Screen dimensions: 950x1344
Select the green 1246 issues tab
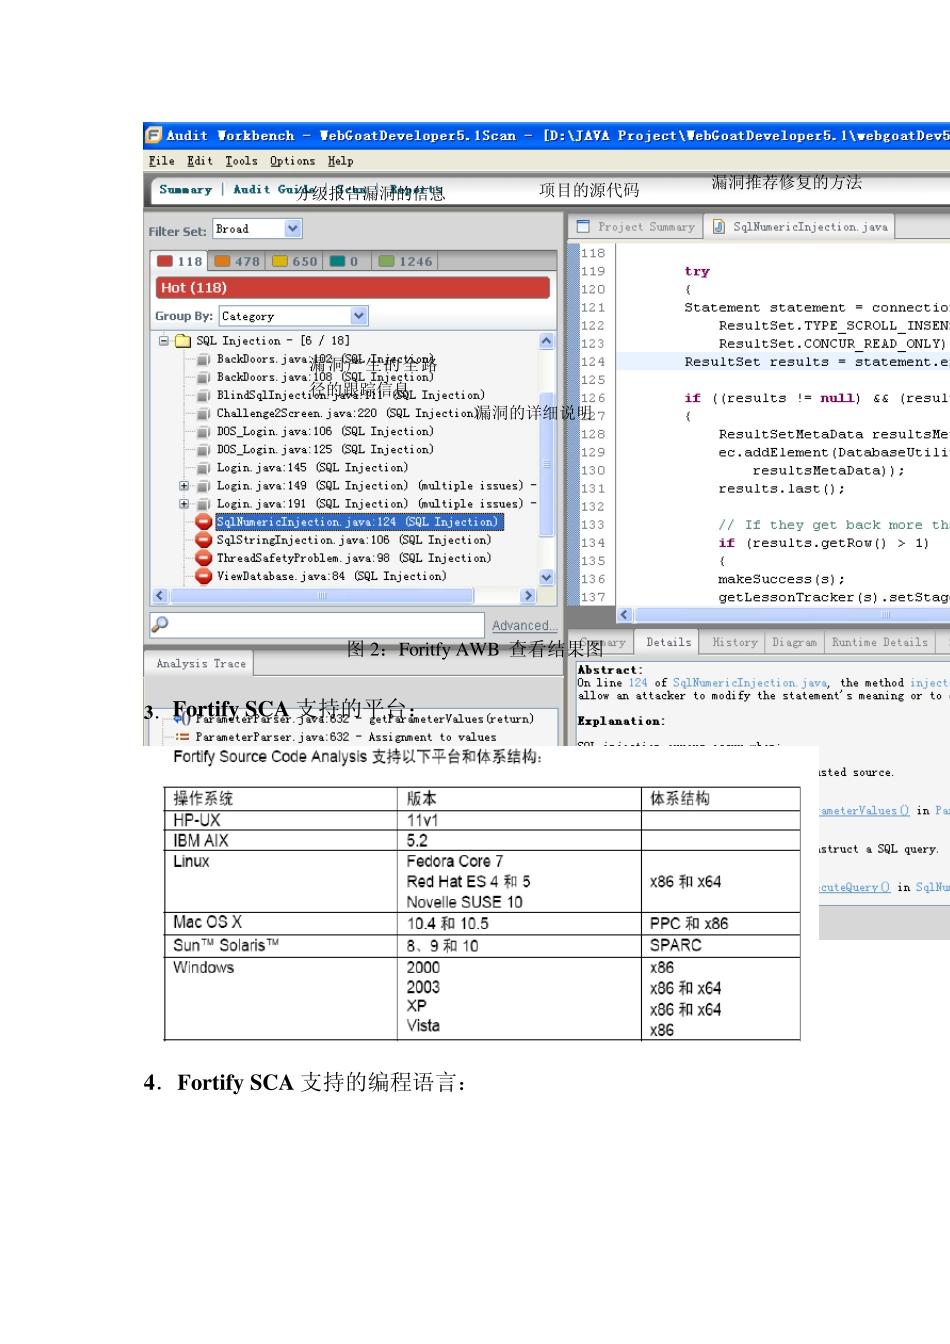405,261
